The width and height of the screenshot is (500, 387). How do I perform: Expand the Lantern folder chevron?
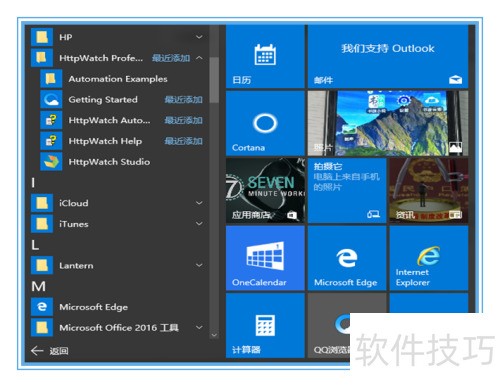click(x=199, y=265)
